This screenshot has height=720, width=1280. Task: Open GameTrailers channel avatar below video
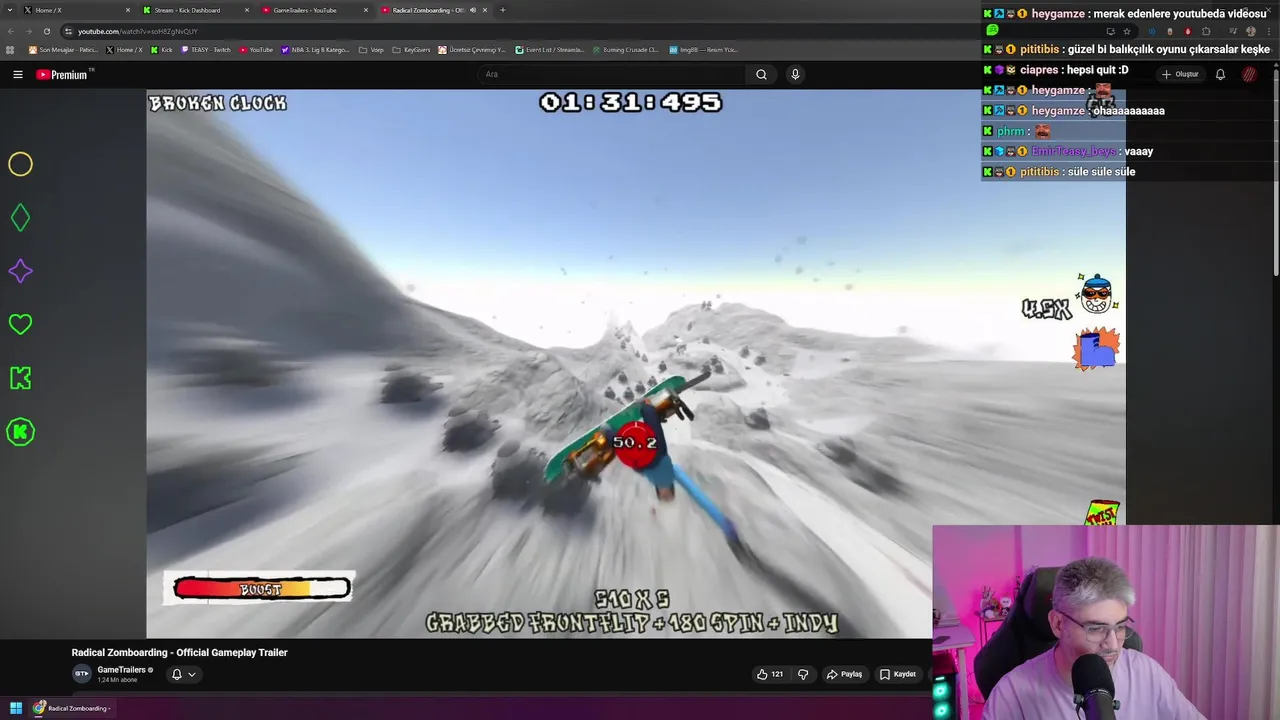[x=81, y=674]
